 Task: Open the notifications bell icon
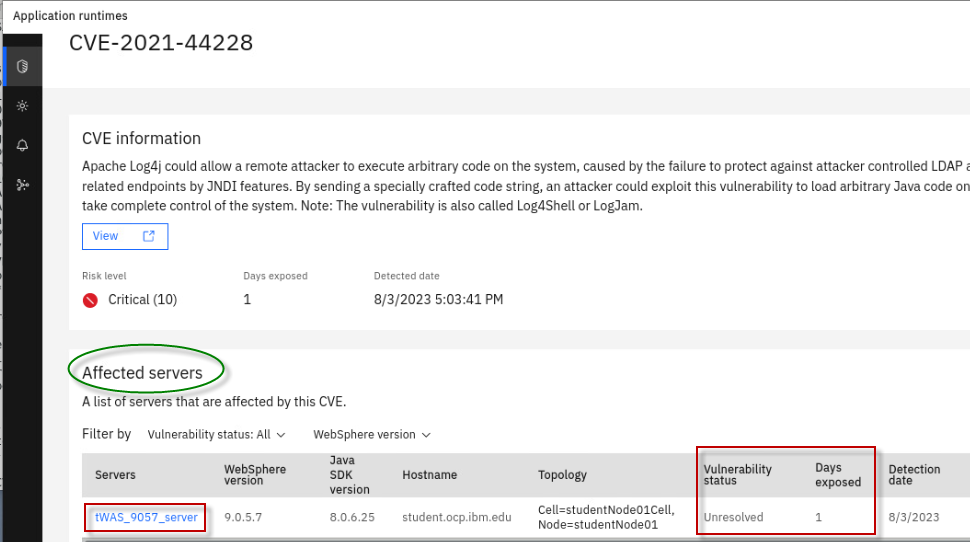pos(22,145)
